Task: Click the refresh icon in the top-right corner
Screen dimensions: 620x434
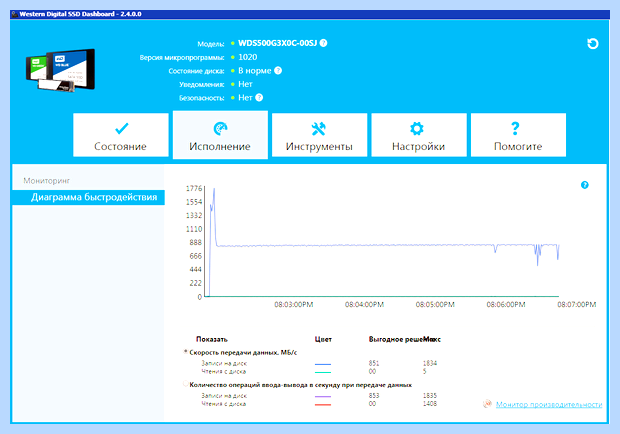Action: click(x=592, y=43)
